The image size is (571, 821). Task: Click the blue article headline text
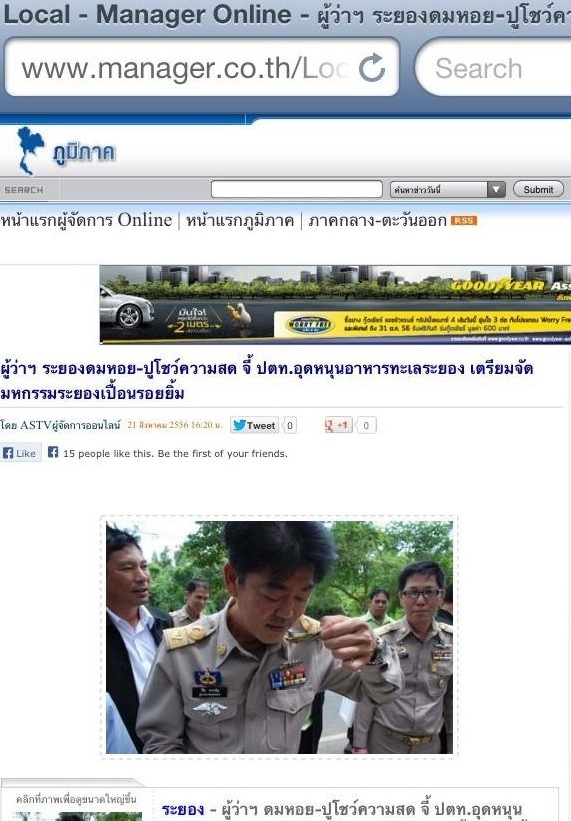pos(267,381)
